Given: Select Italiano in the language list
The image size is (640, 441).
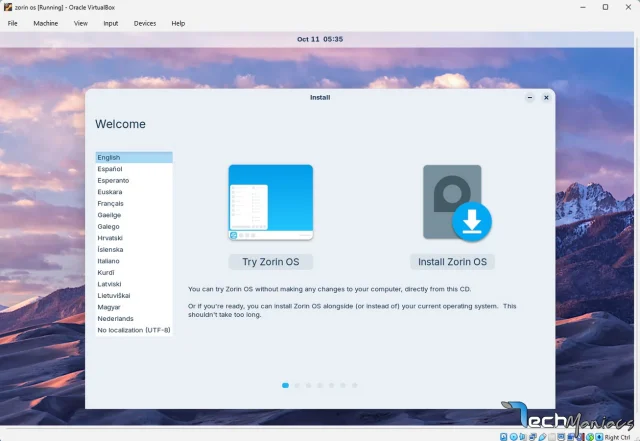Looking at the screenshot, I should (134, 261).
